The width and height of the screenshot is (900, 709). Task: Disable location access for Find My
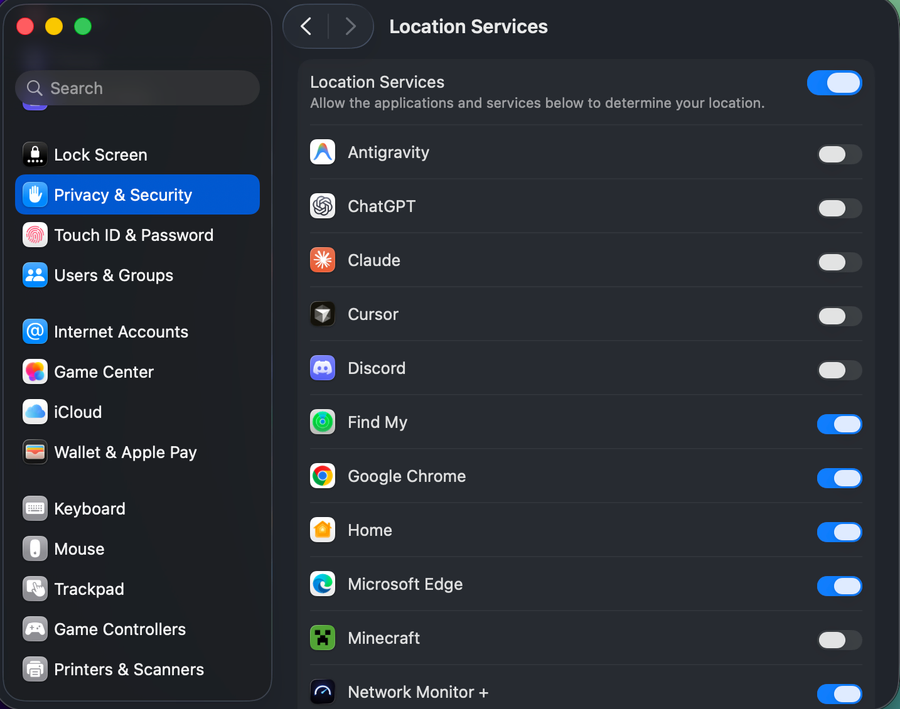coord(839,424)
